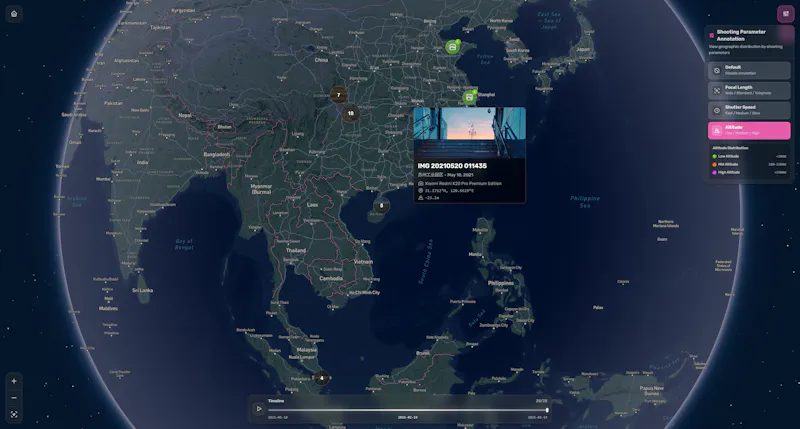The height and width of the screenshot is (429, 800).
Task: Open the cluster marker labeled 7
Action: coord(338,95)
